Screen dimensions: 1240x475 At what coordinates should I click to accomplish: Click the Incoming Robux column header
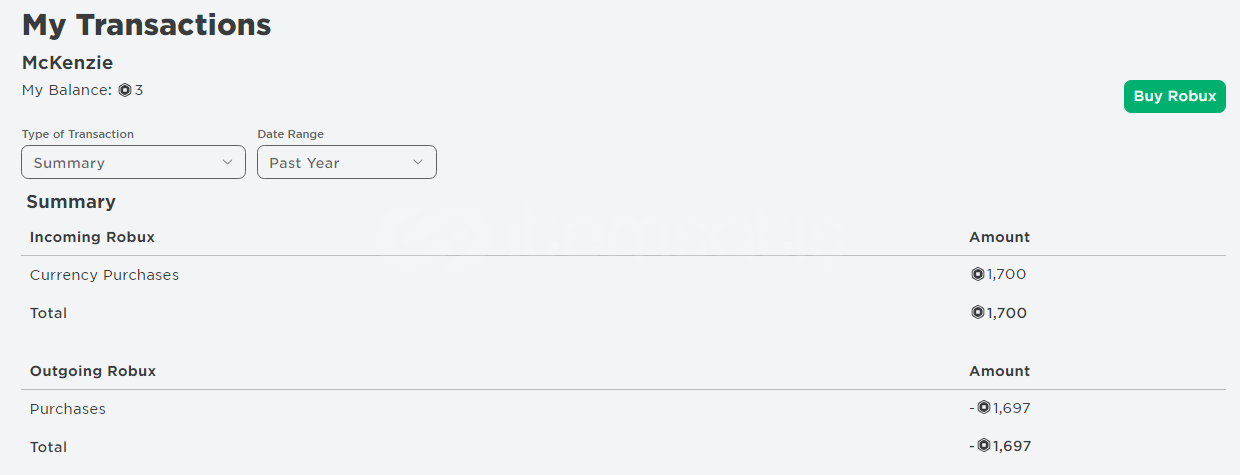coord(92,237)
